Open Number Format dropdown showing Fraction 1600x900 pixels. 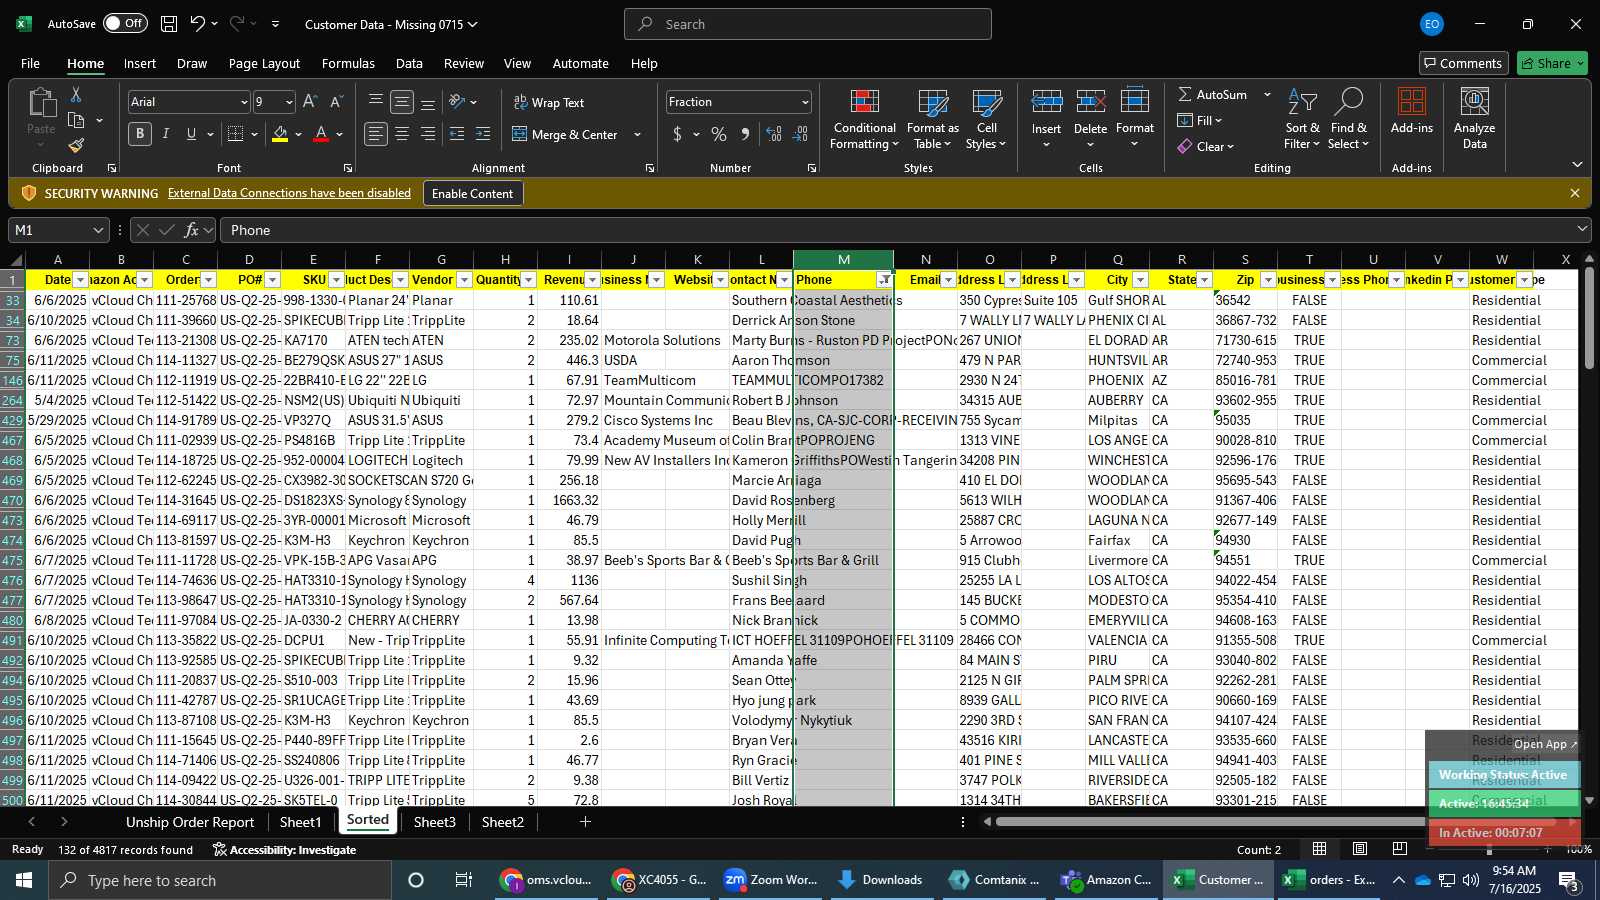[805, 102]
